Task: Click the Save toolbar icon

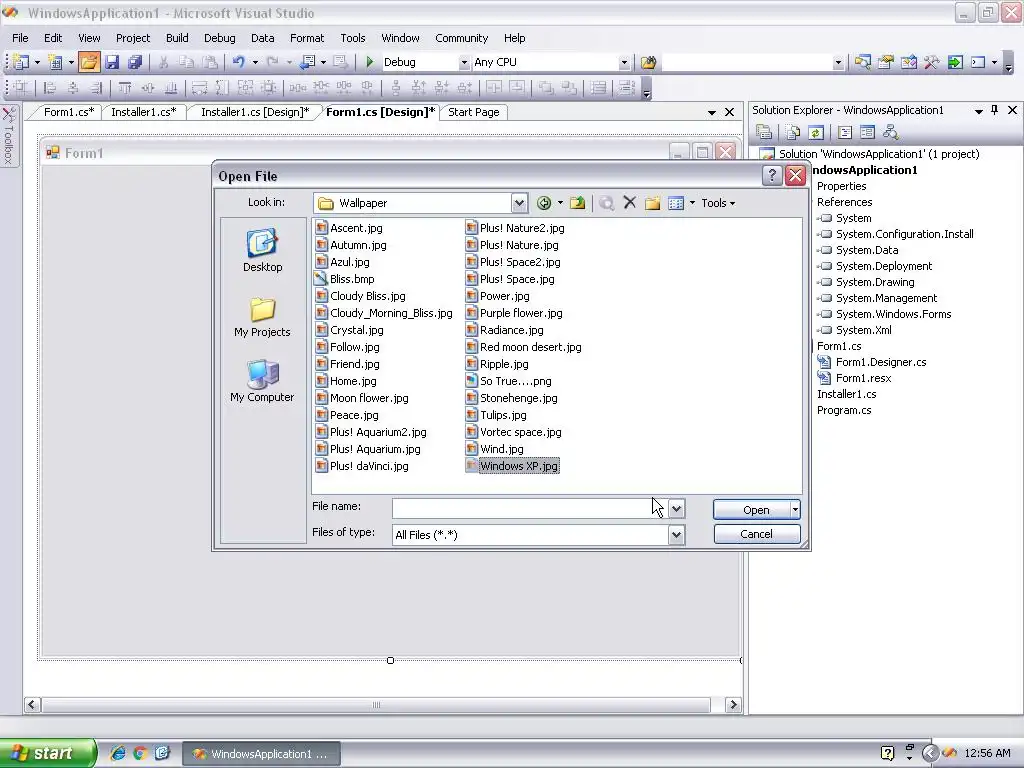Action: click(x=112, y=62)
